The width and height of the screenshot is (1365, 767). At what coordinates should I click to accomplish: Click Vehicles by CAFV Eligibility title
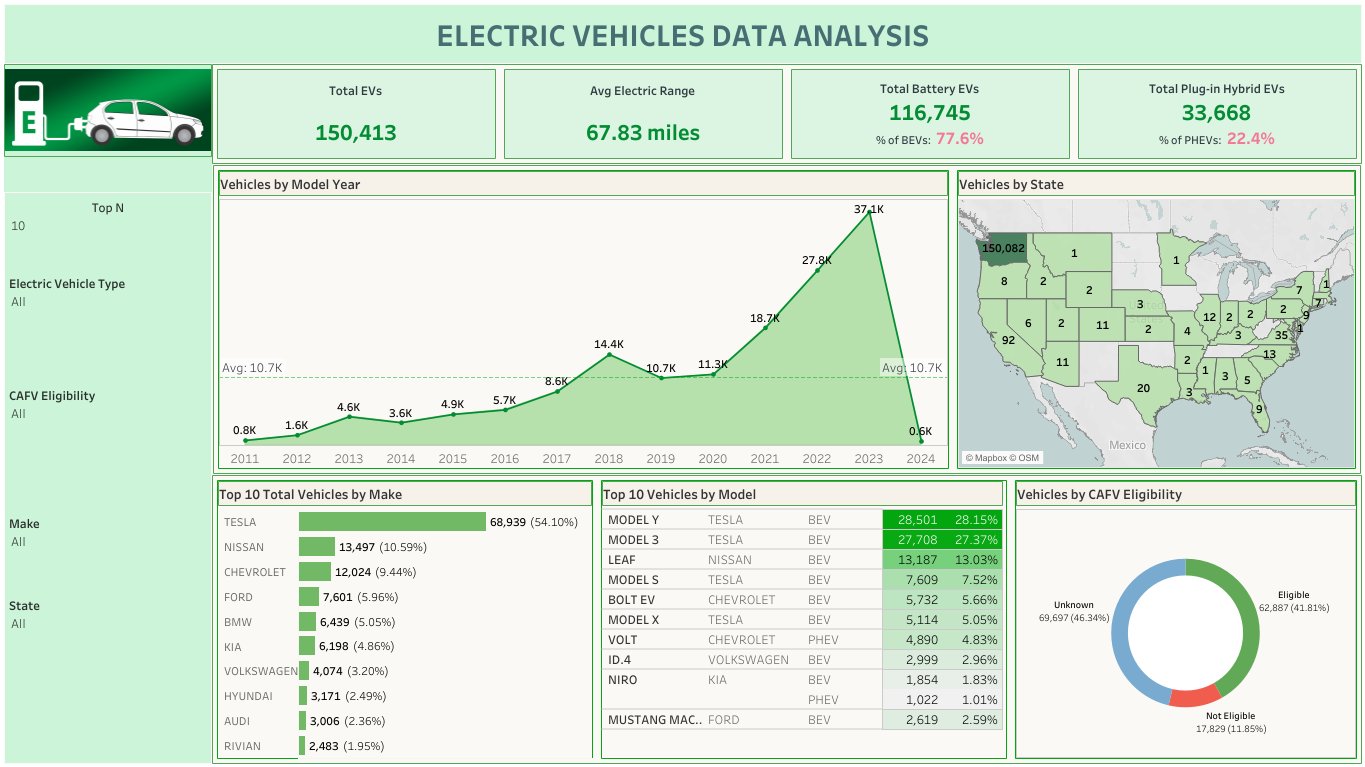pyautogui.click(x=1099, y=494)
